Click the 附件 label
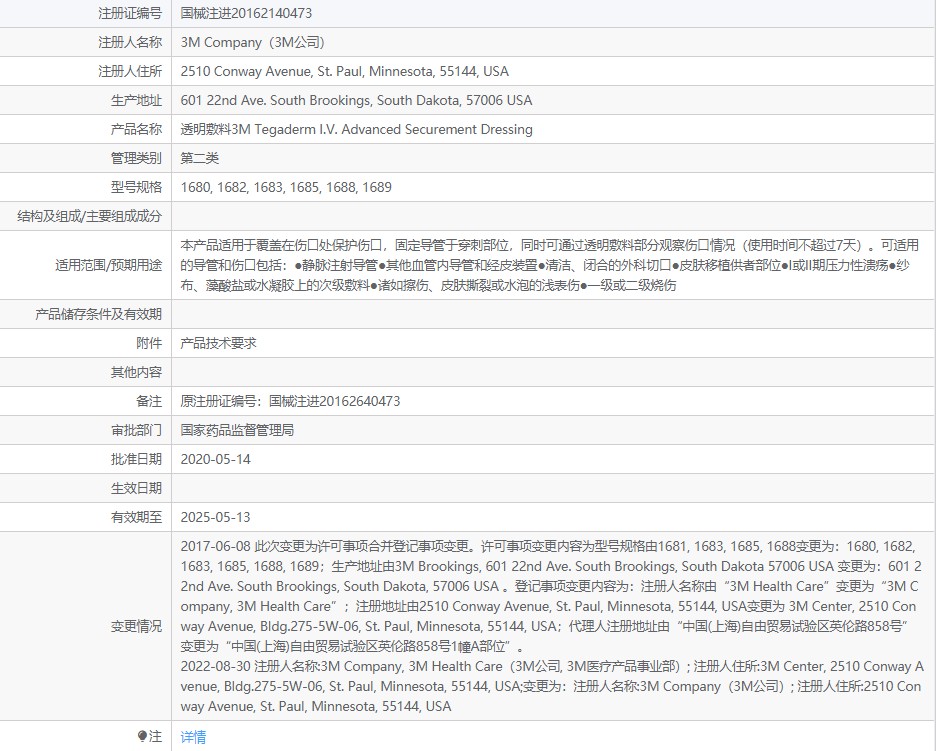 149,343
